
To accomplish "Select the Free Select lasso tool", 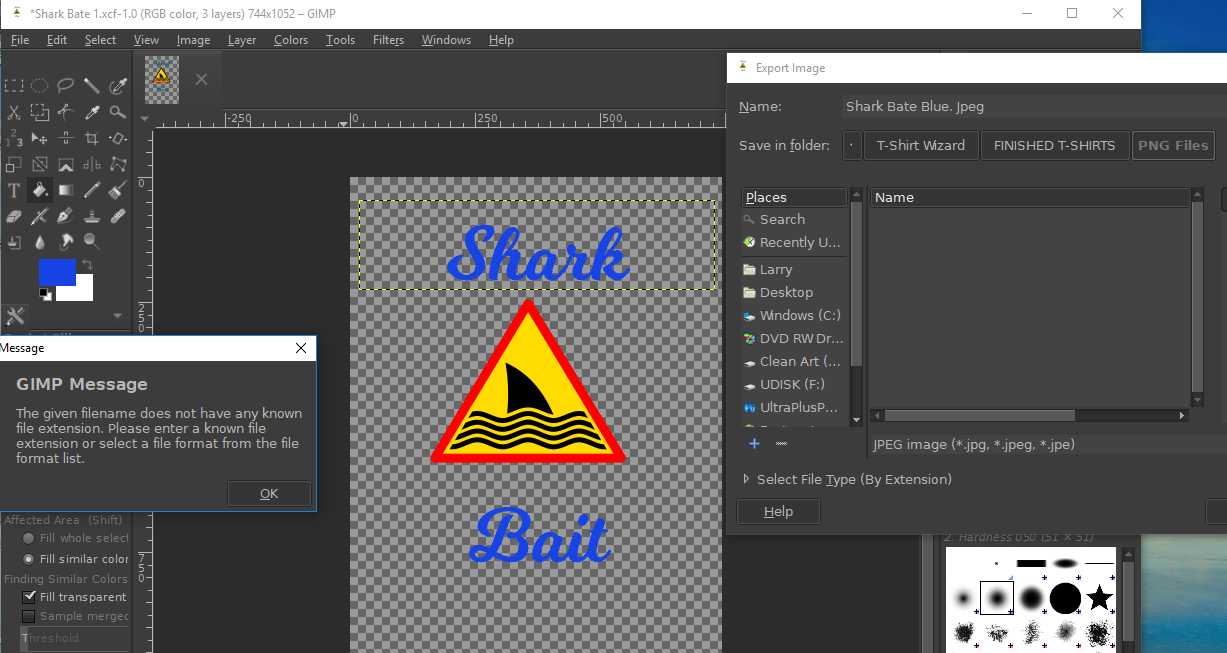I will 66,86.
